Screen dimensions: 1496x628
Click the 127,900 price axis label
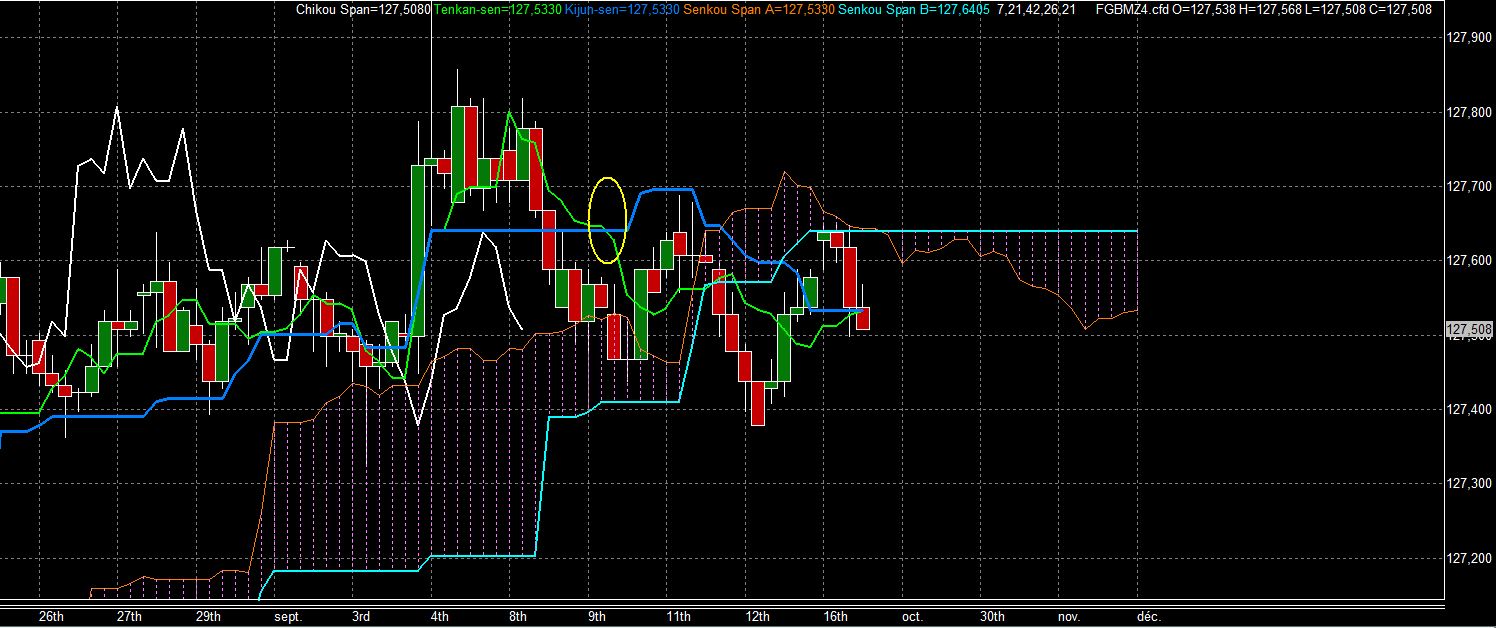coord(1469,37)
